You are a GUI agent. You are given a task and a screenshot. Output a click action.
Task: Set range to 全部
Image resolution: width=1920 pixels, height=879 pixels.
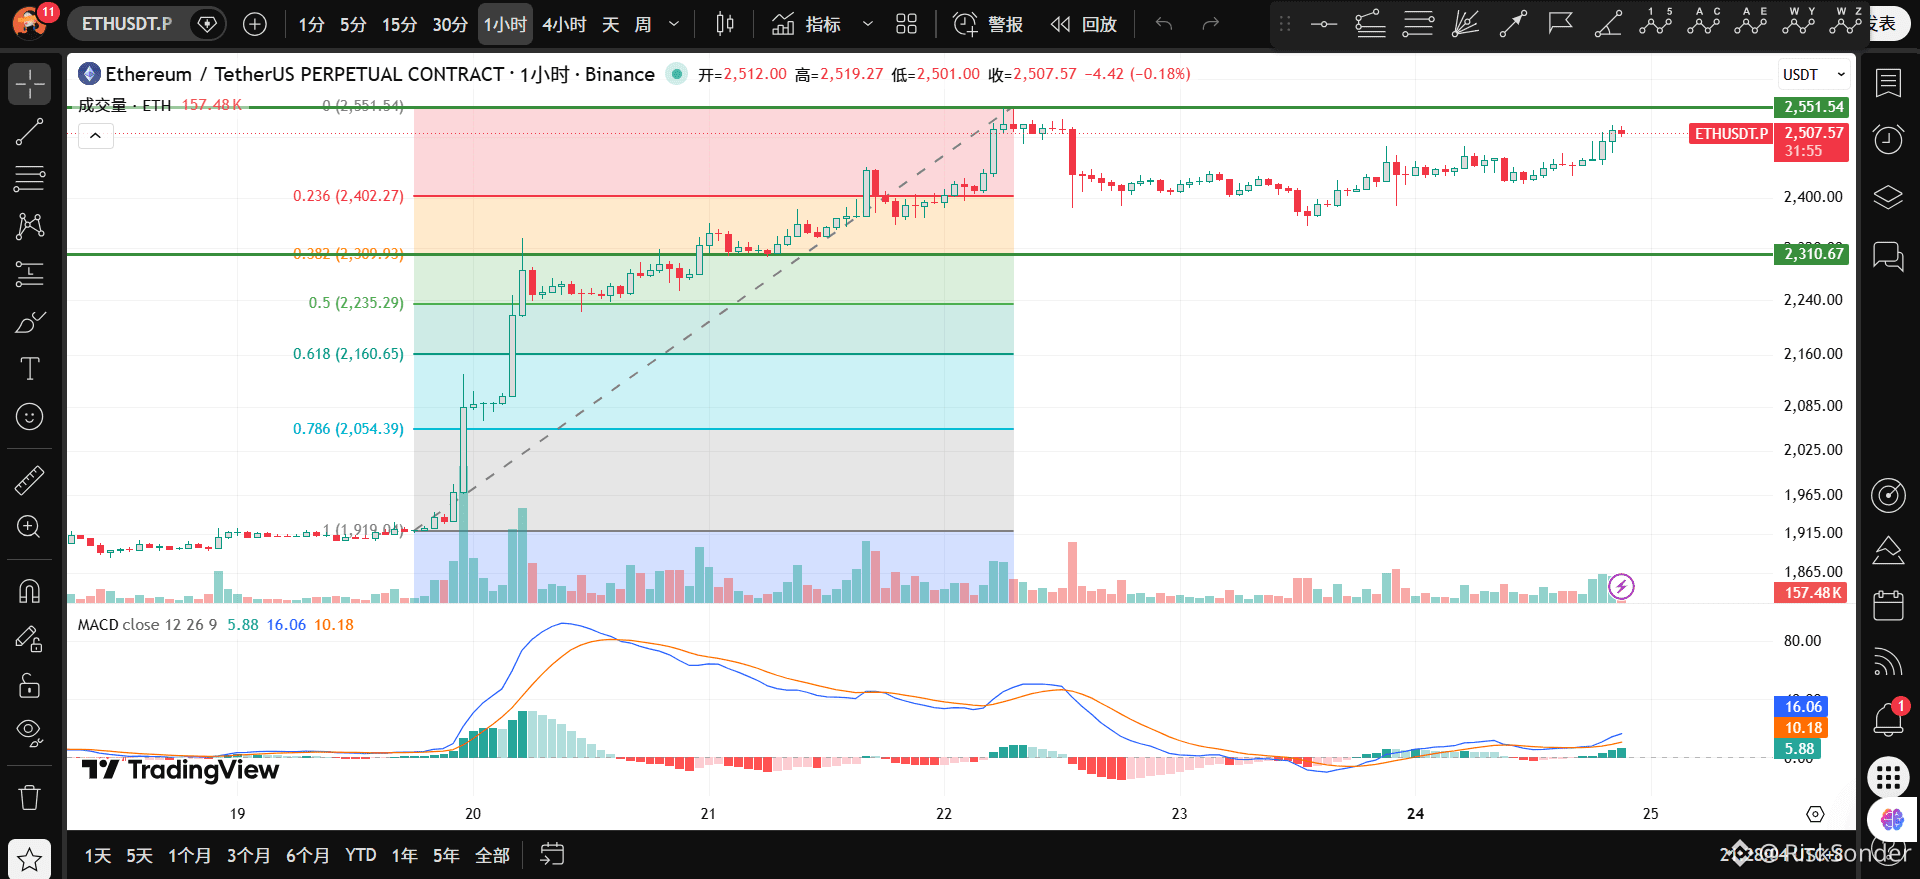[493, 855]
